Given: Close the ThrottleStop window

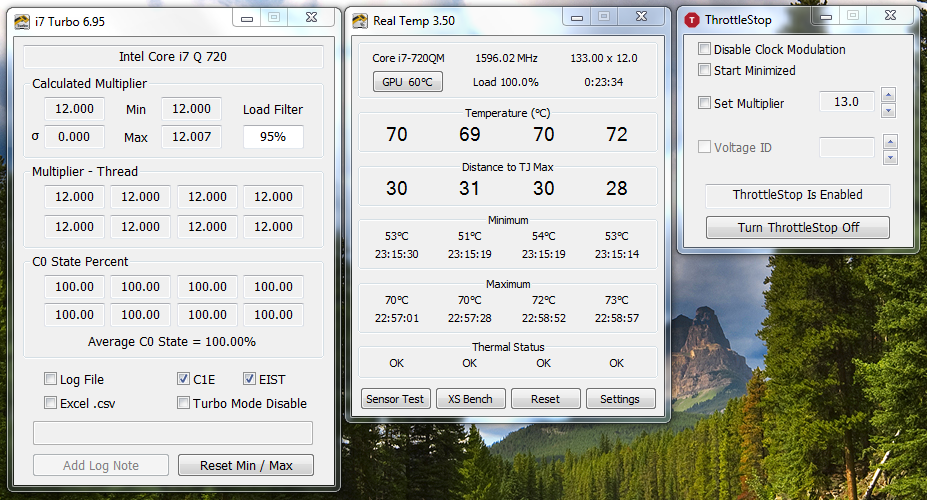Looking at the screenshot, I should click(890, 16).
